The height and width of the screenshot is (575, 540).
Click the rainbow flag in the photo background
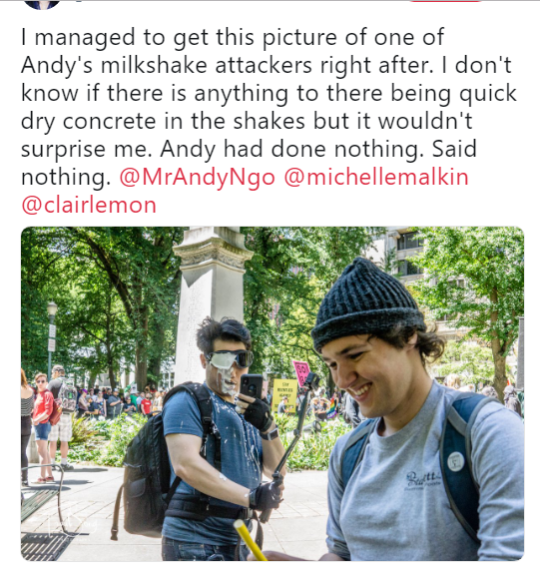(x=332, y=407)
